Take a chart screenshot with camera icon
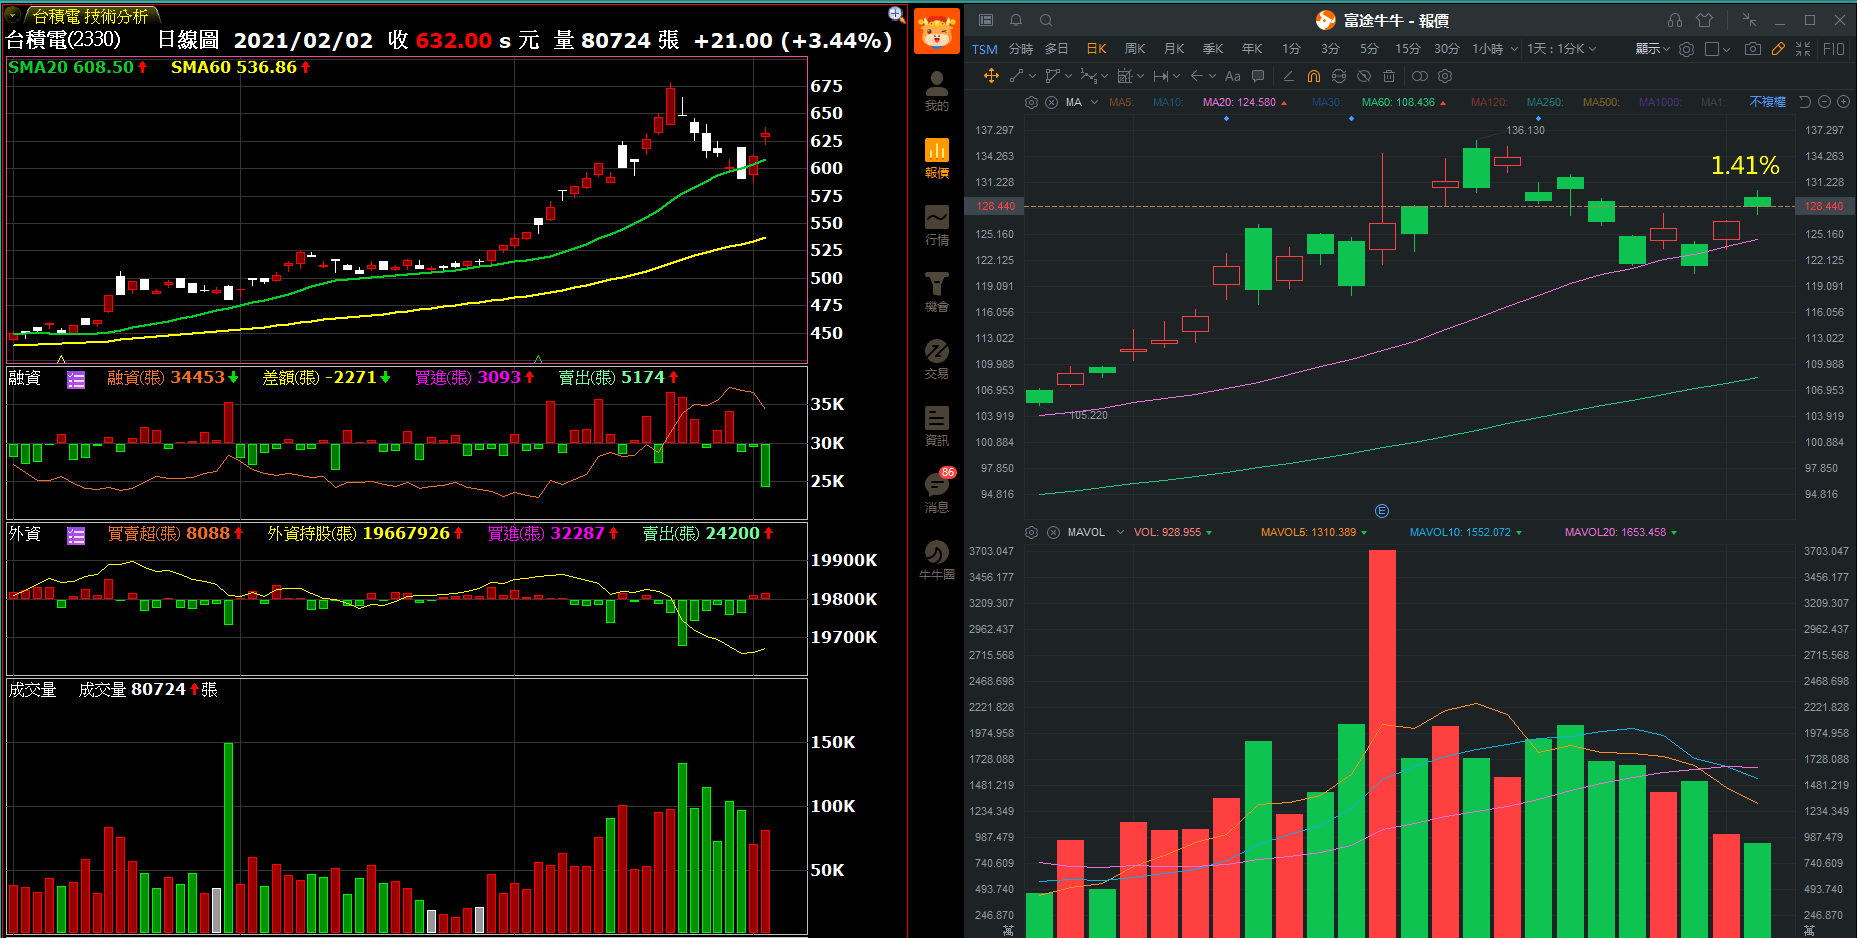The height and width of the screenshot is (938, 1857). pos(1752,48)
